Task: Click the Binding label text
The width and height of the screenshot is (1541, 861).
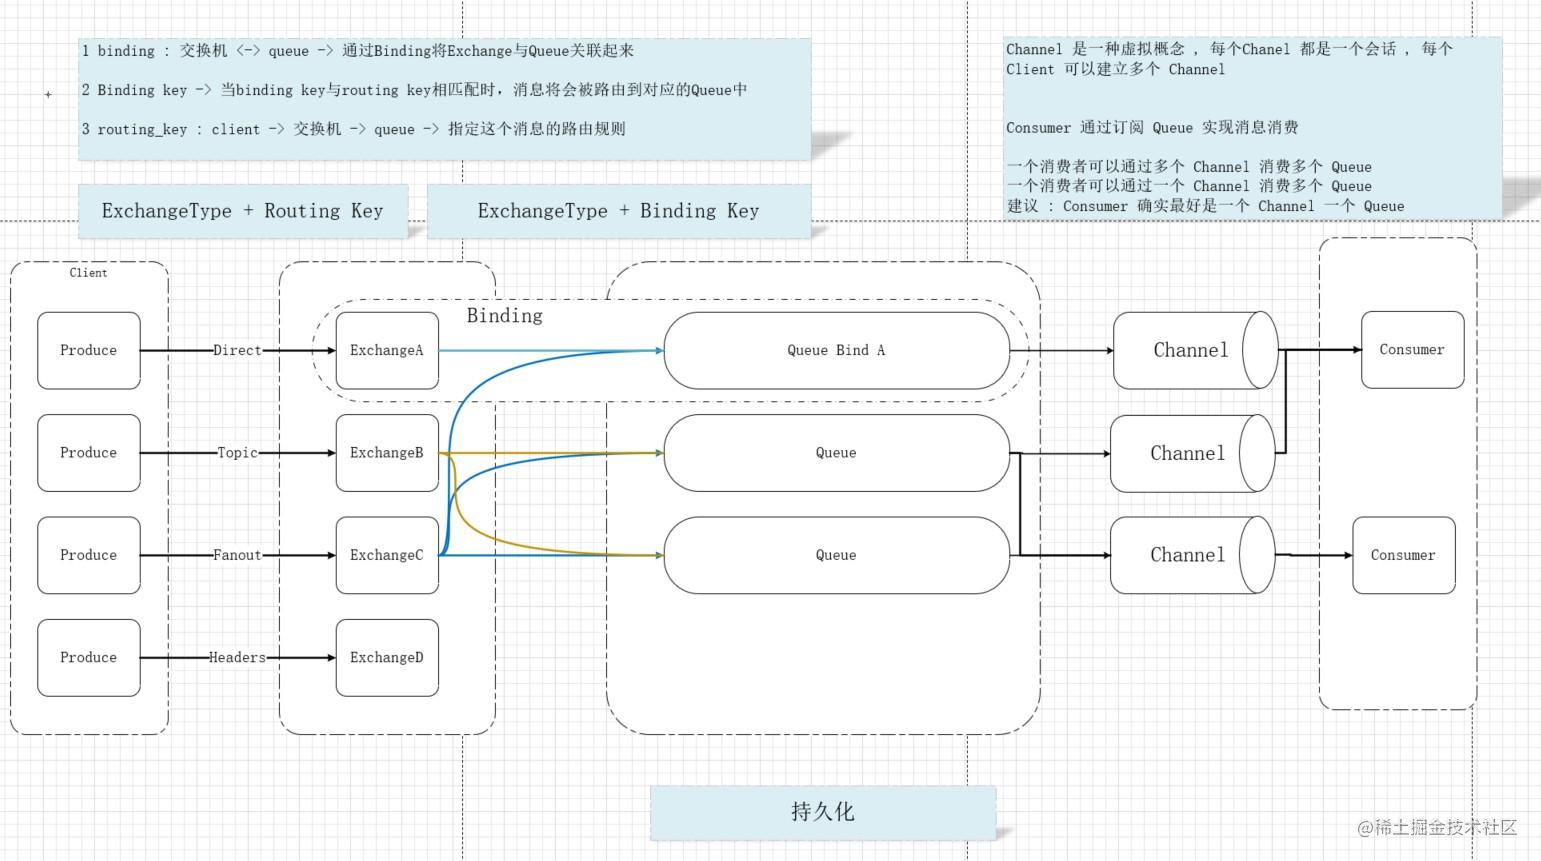Action: 505,316
